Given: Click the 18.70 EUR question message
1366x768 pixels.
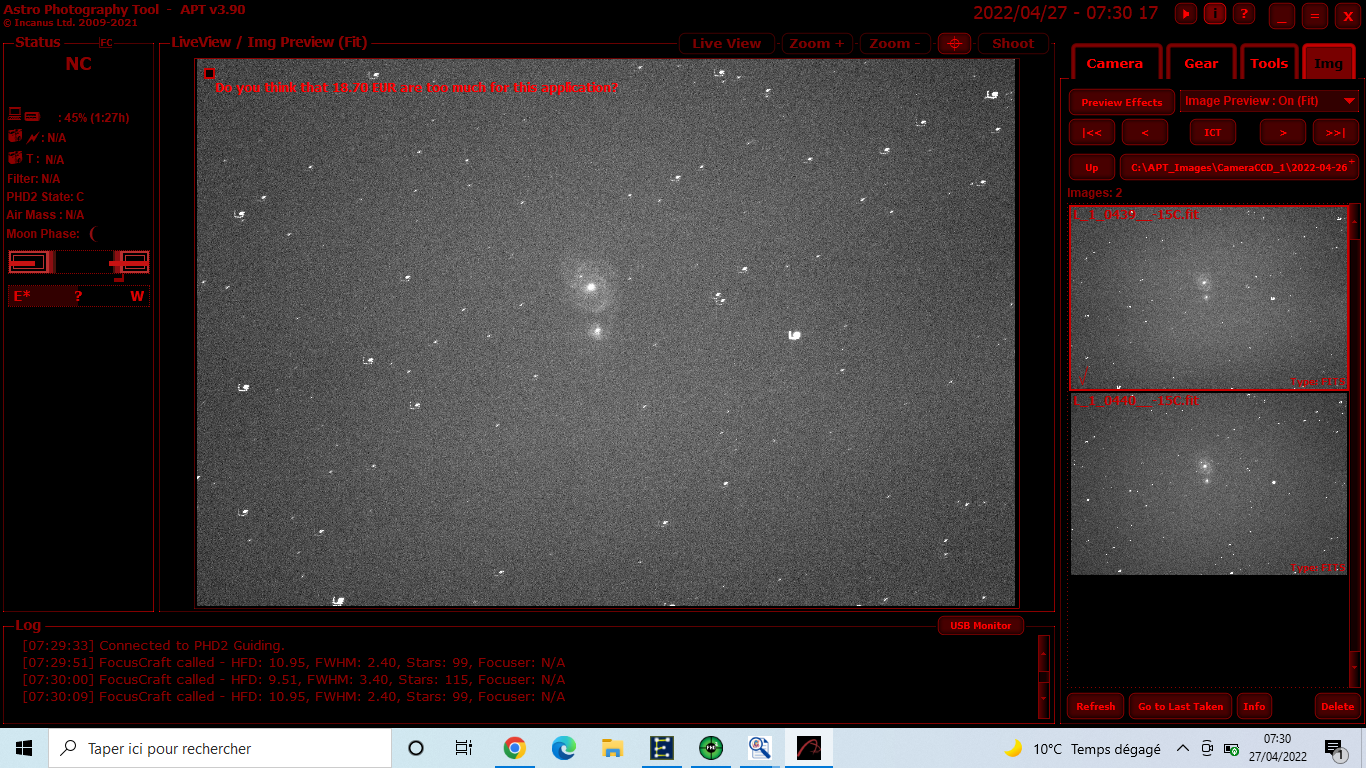Looking at the screenshot, I should click(x=417, y=87).
